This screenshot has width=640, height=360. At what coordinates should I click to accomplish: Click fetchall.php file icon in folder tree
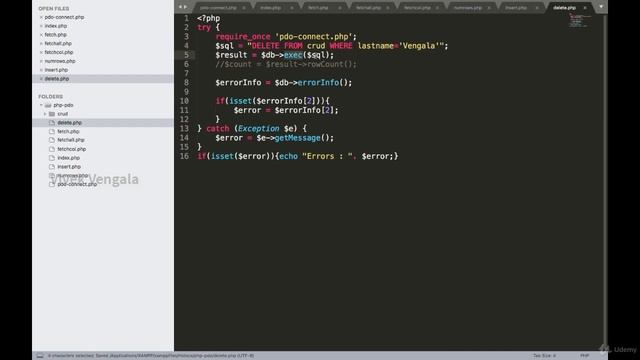coord(52,140)
